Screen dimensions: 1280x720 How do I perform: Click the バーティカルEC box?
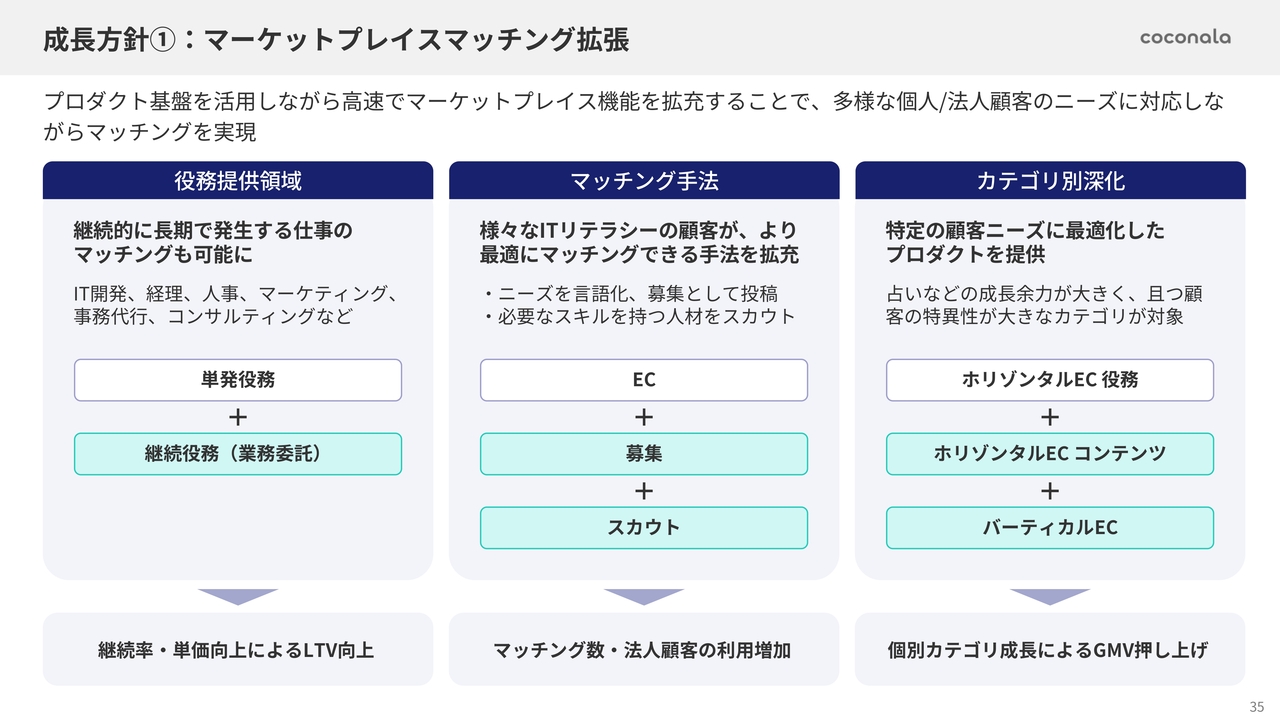(x=1050, y=528)
